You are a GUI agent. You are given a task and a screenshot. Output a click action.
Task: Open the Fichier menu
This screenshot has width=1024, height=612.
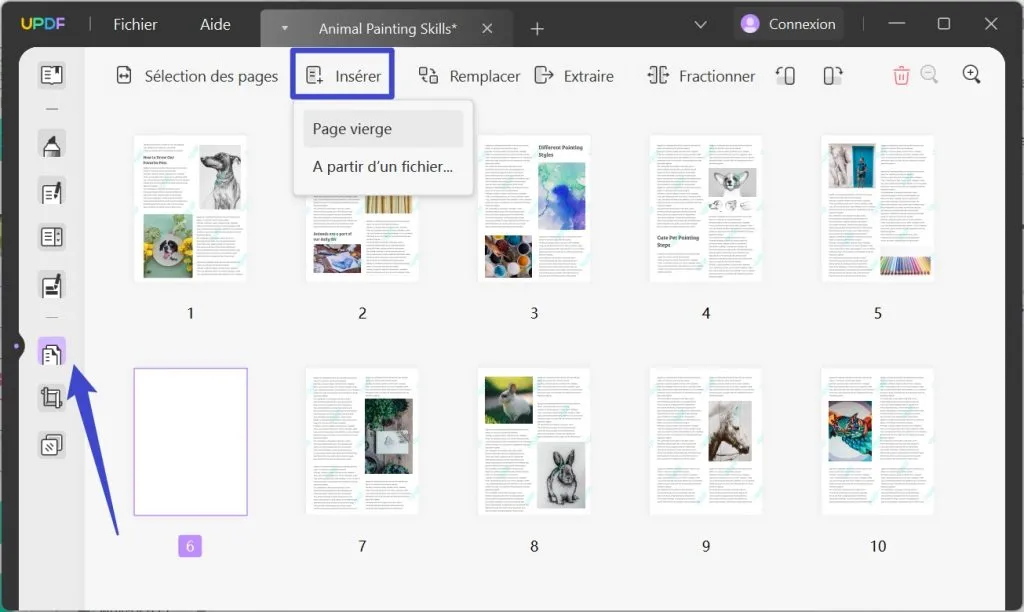pos(135,24)
